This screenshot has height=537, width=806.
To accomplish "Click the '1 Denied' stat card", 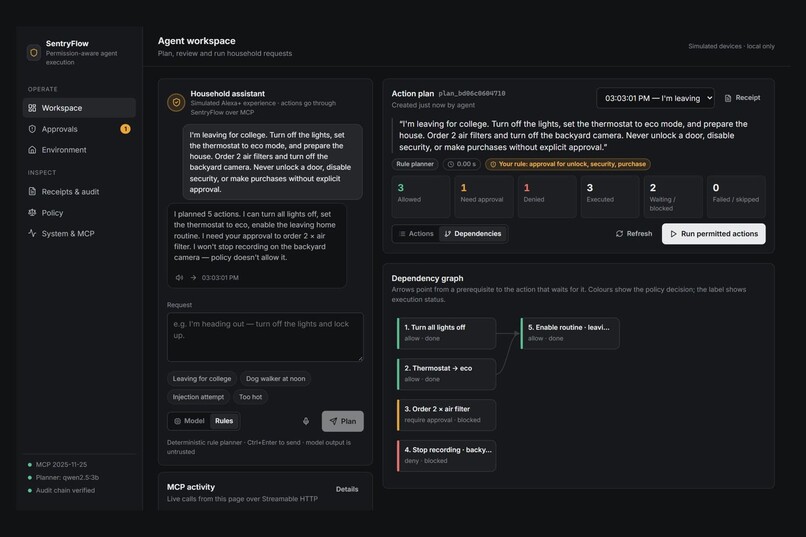I will tap(547, 196).
